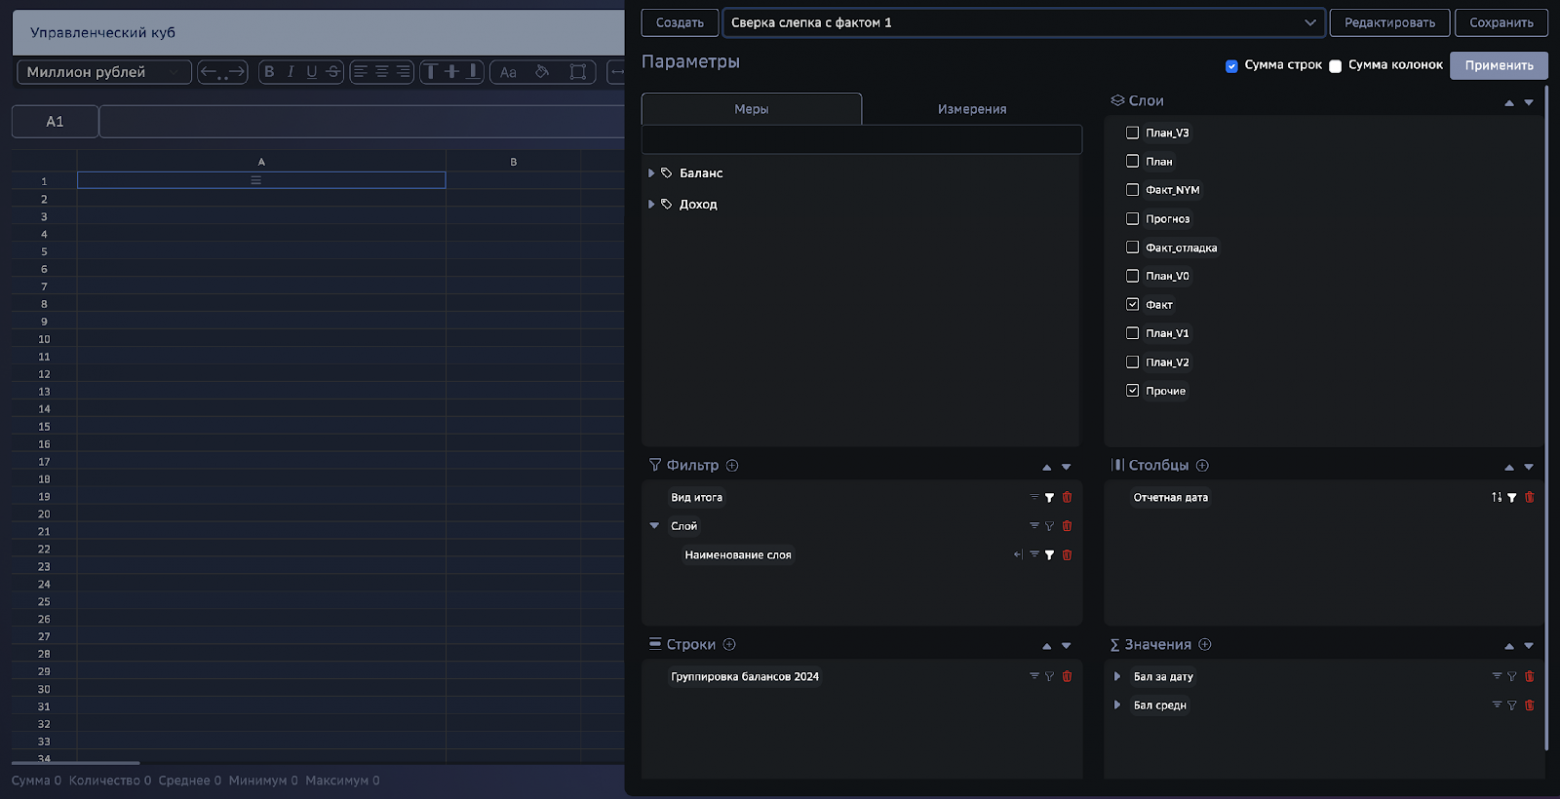1560x799 pixels.
Task: Open the 'Миллион рублей' units dropdown
Action: point(104,72)
